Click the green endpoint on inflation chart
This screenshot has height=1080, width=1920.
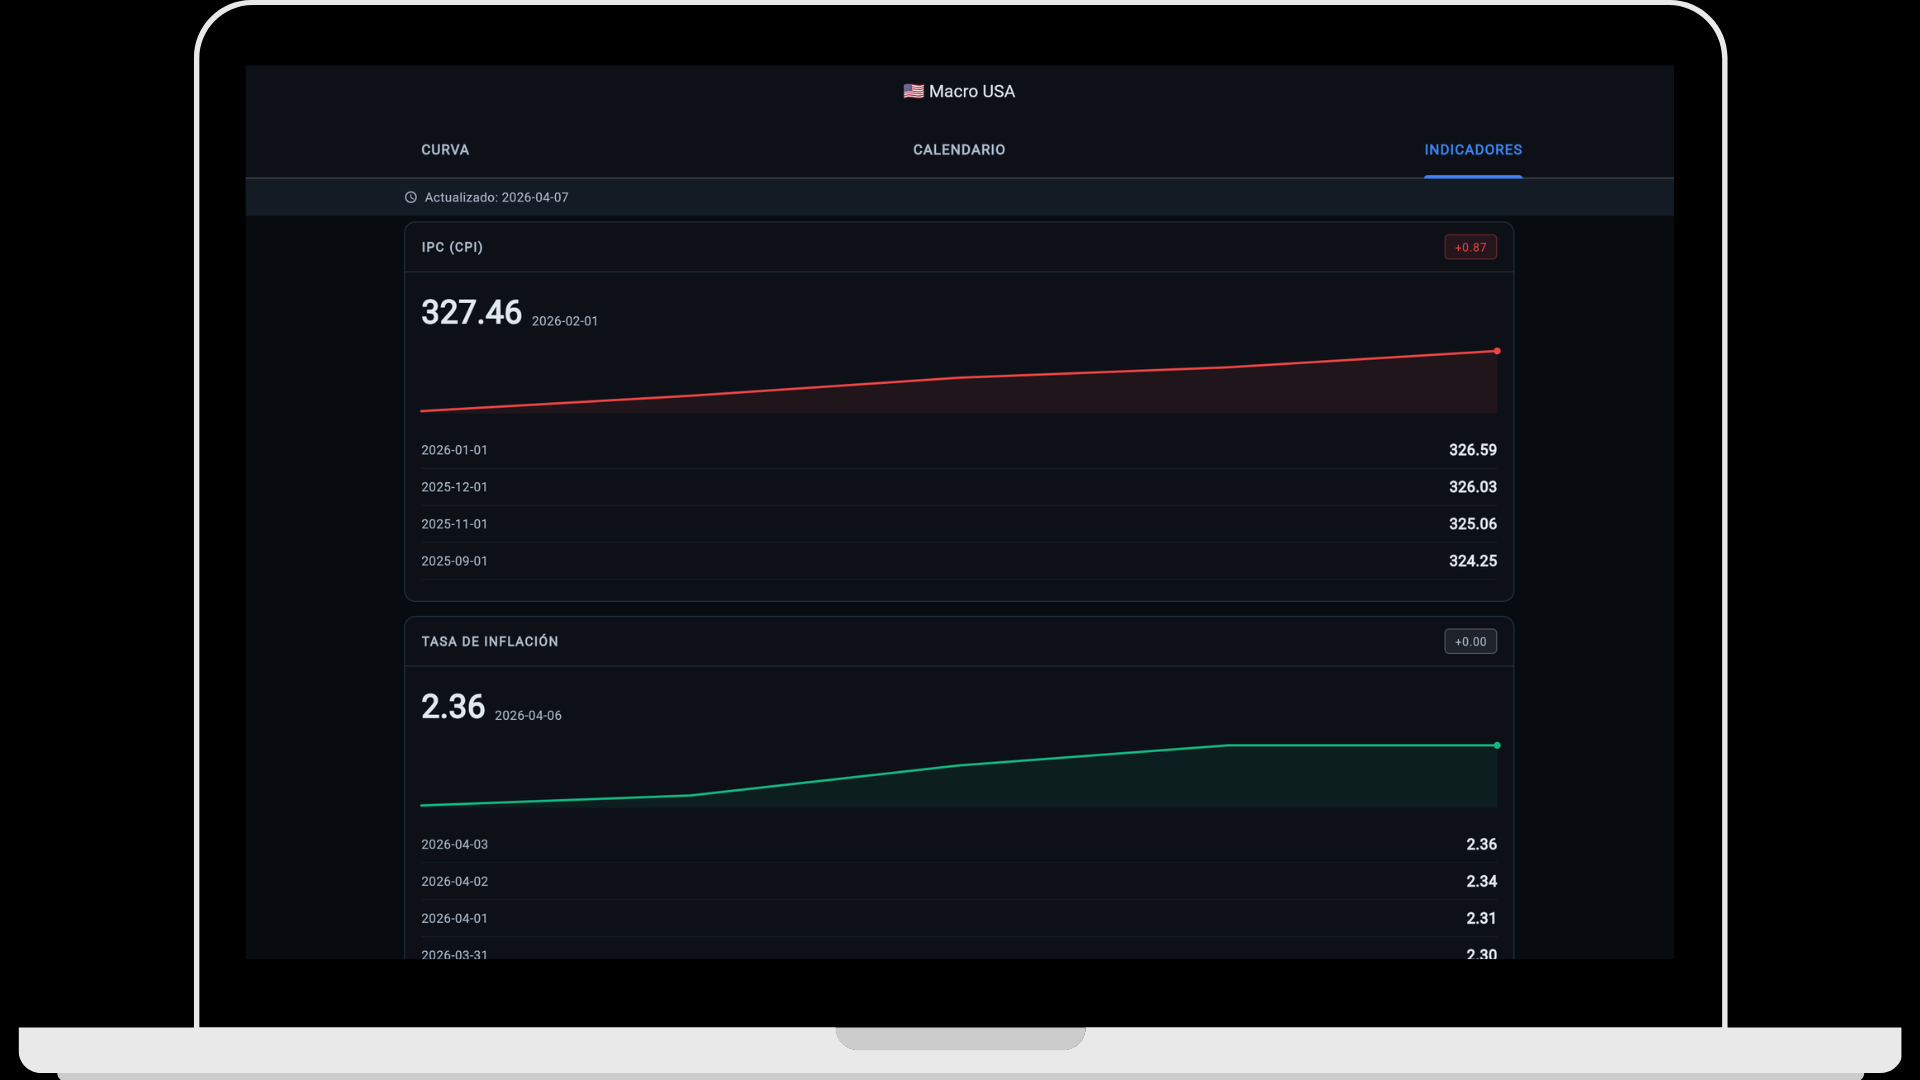(x=1496, y=745)
